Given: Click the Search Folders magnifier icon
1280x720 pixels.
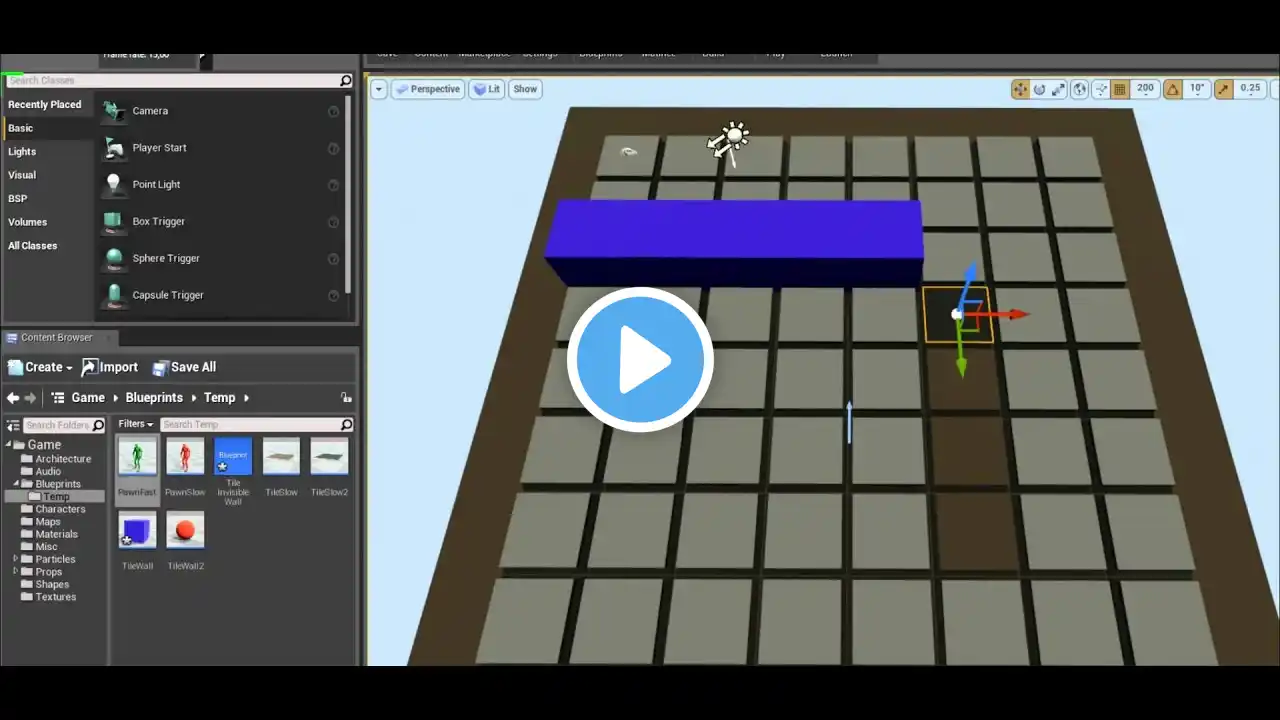Looking at the screenshot, I should click(x=98, y=425).
